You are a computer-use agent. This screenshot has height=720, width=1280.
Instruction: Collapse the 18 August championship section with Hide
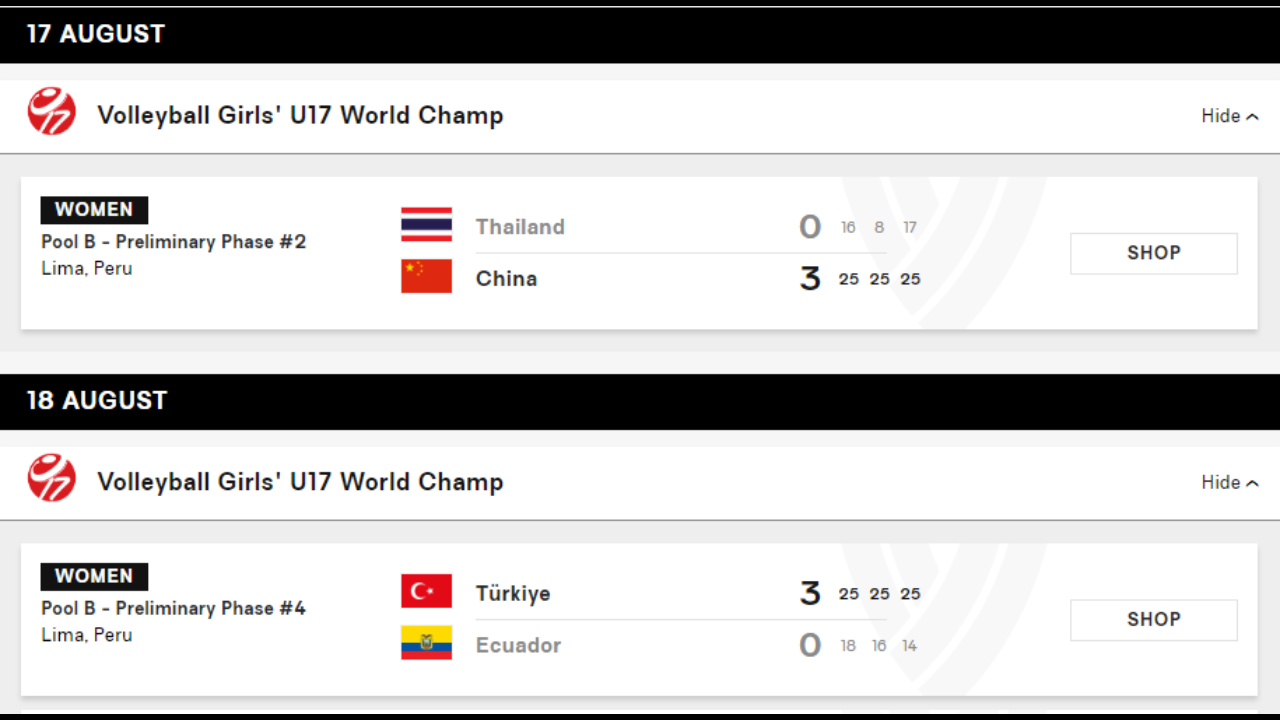click(x=1229, y=483)
